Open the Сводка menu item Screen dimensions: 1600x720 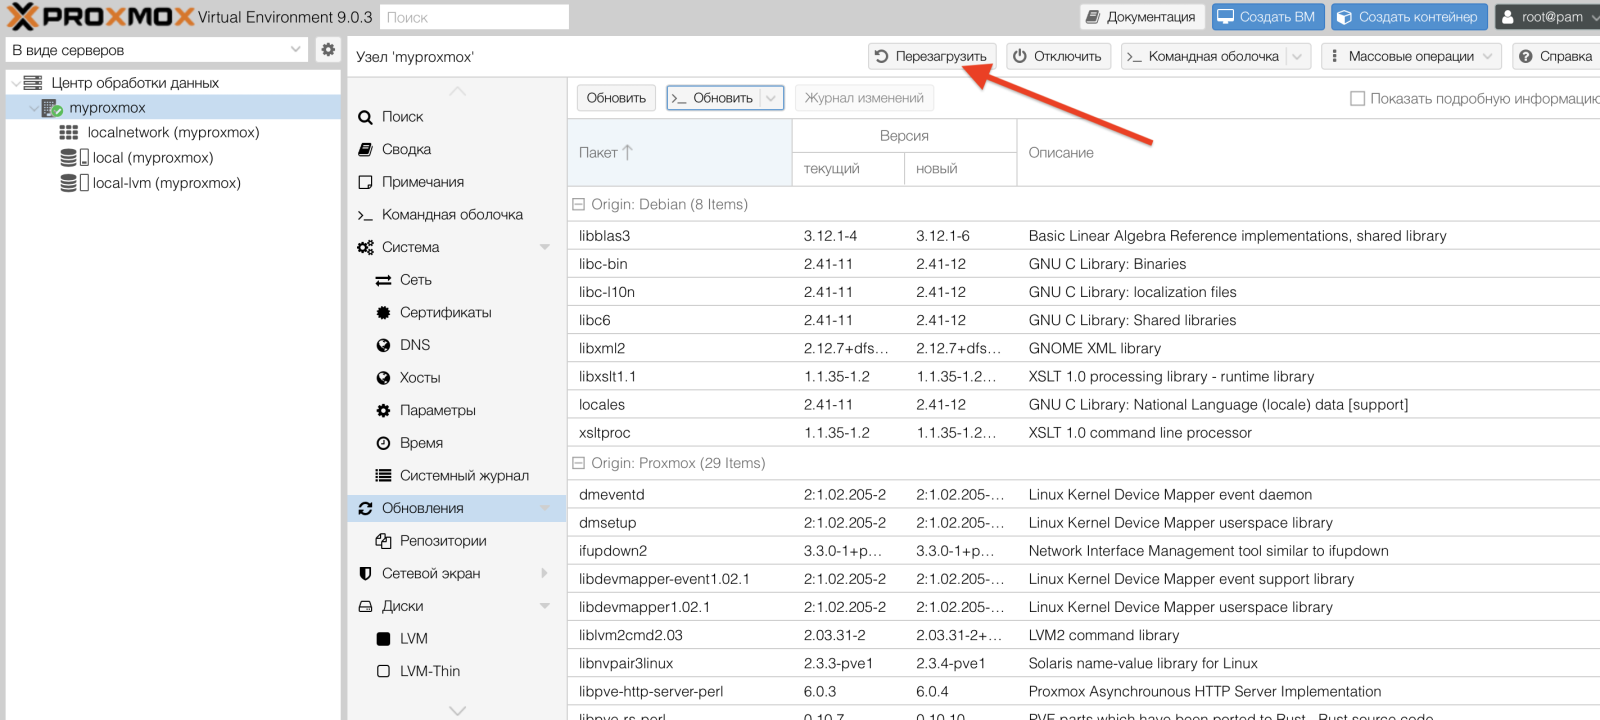coord(457,149)
